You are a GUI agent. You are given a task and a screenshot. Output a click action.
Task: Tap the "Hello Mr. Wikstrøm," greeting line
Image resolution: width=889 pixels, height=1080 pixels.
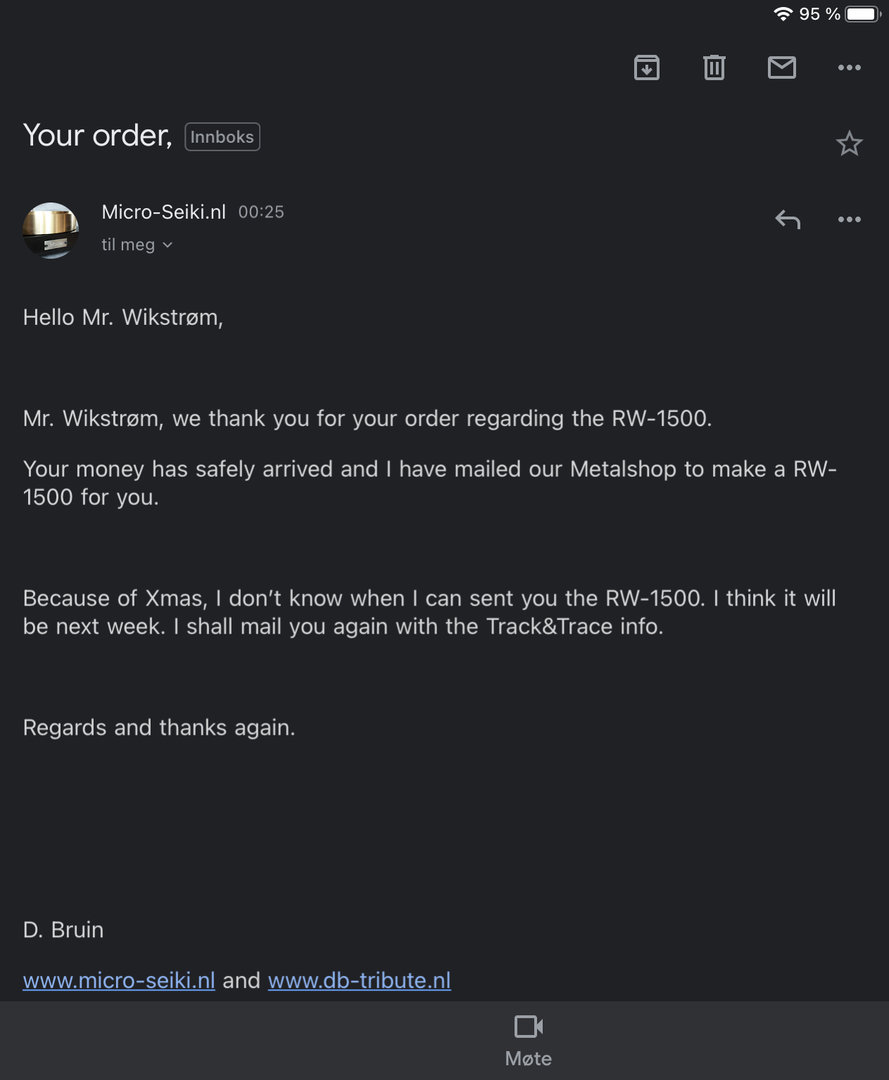[123, 318]
